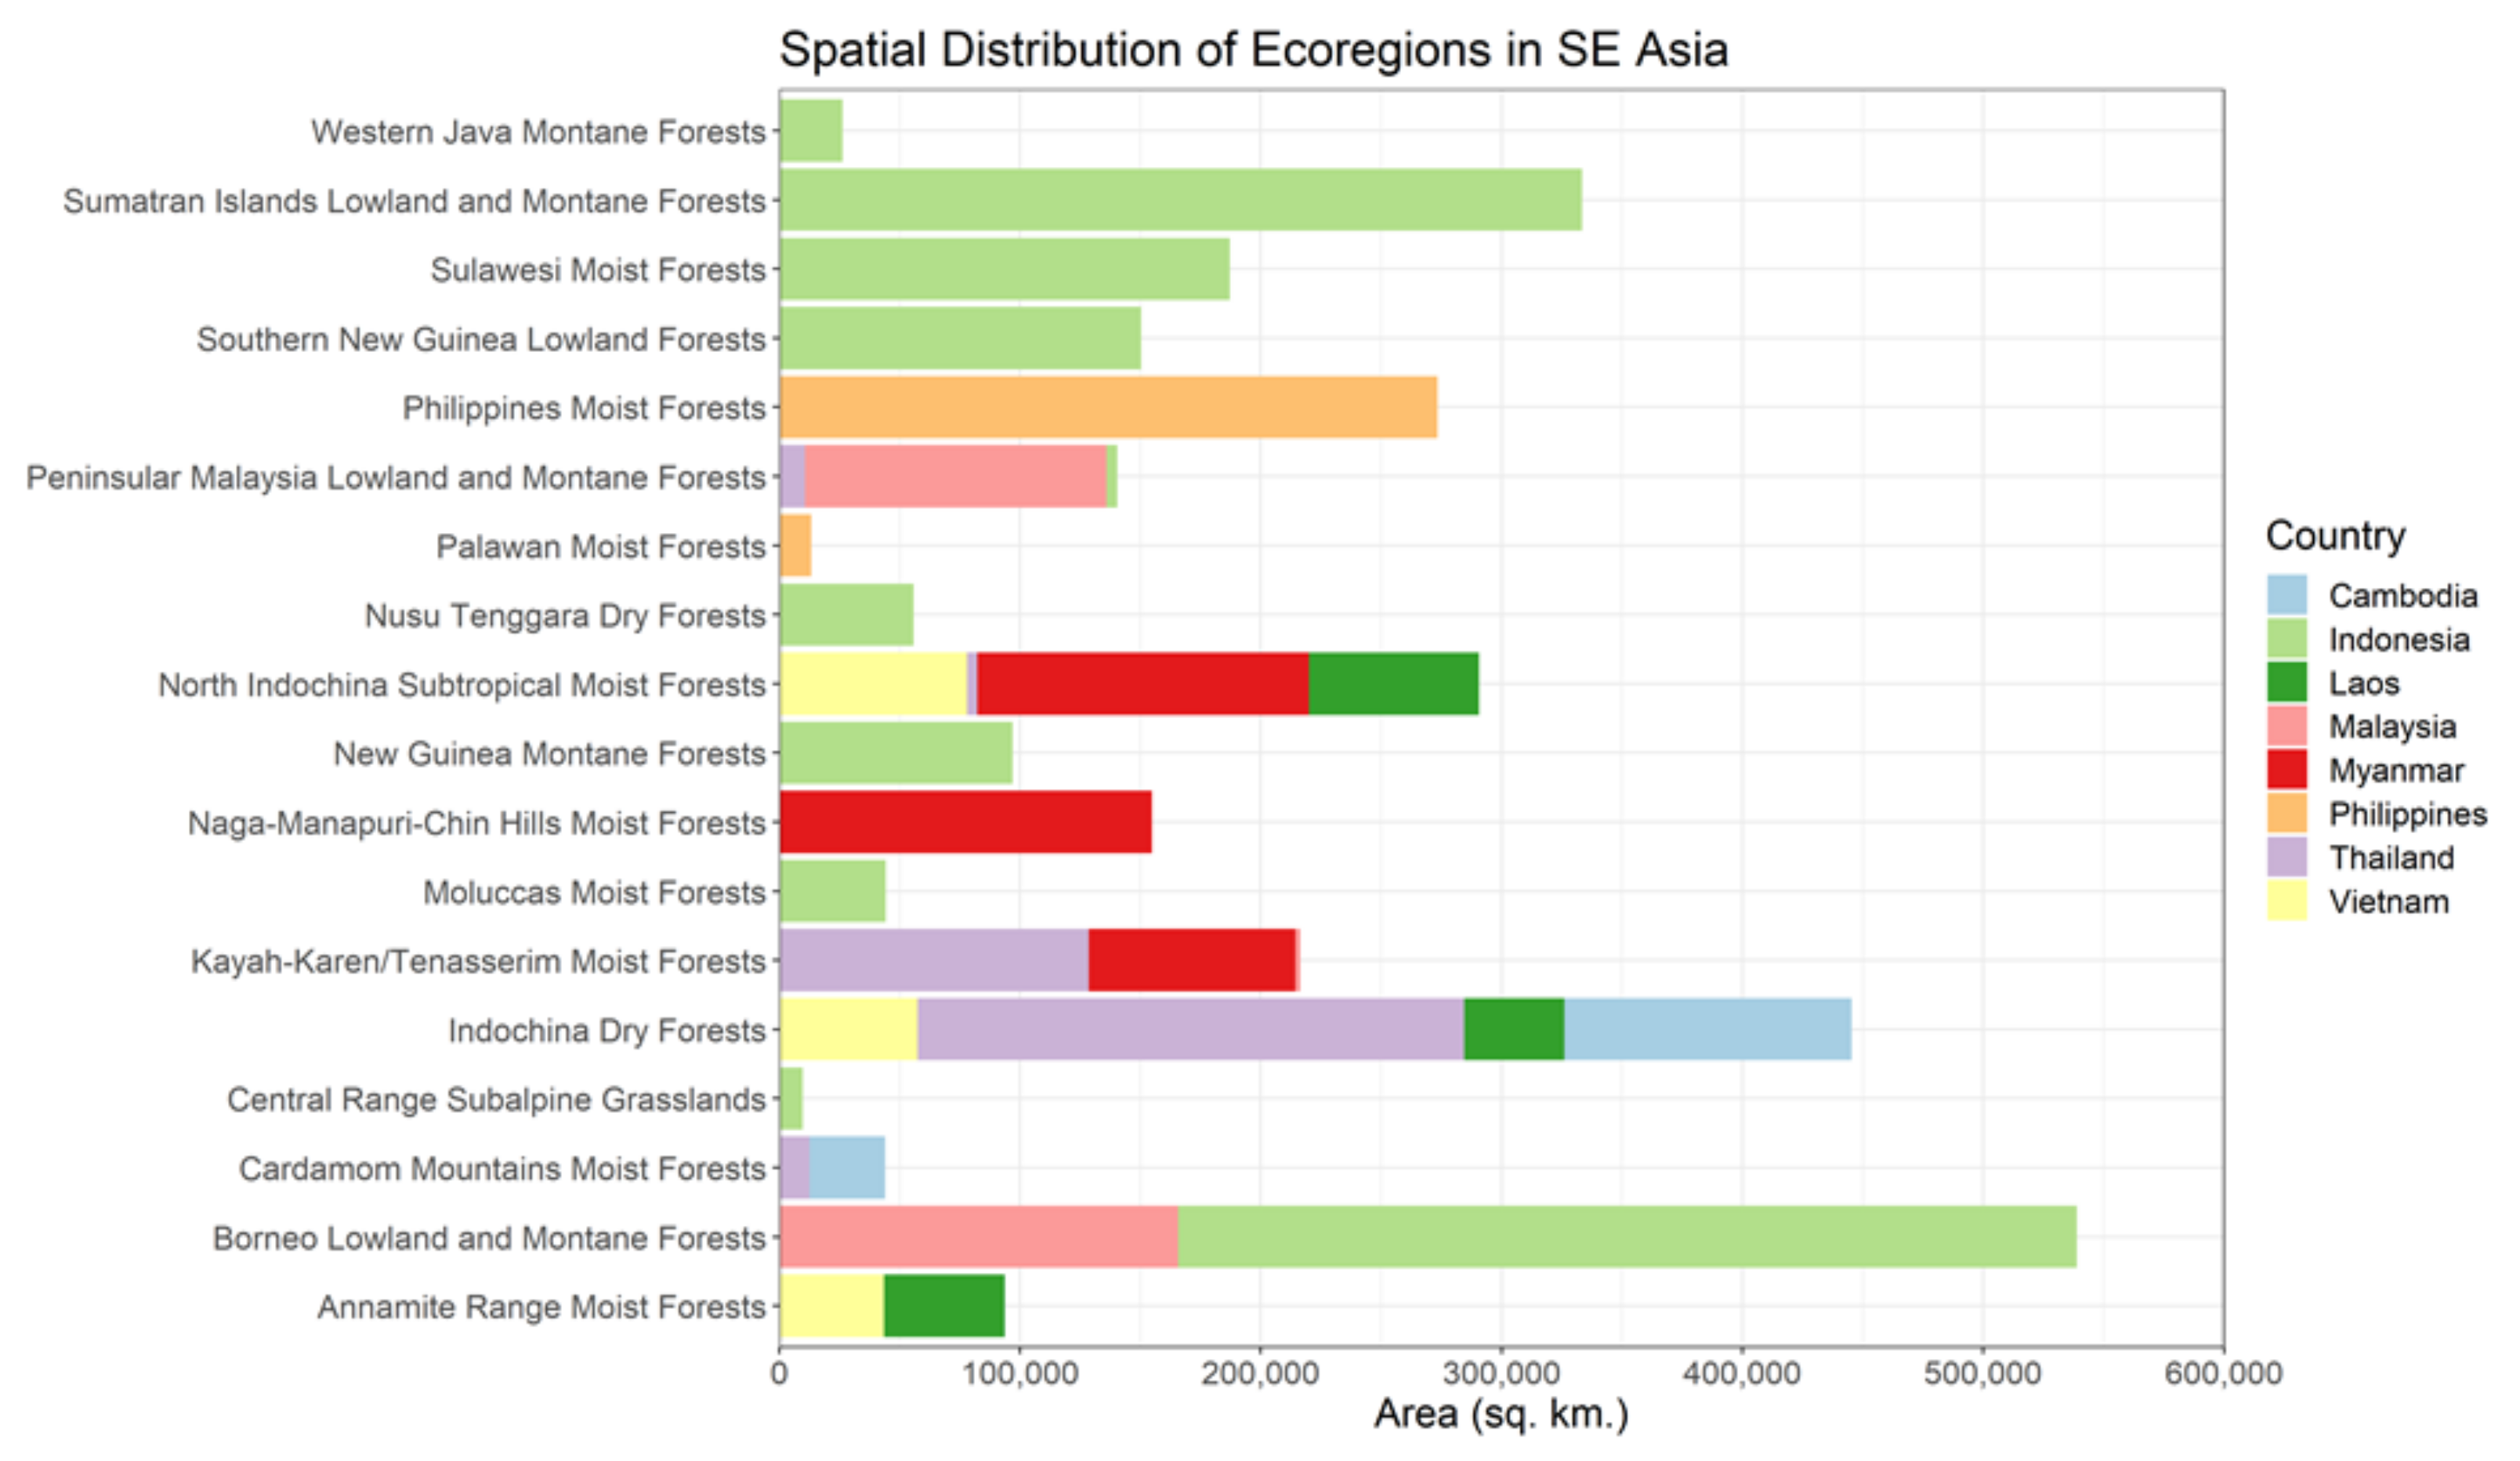
Task: Click the Western Java Montane Forests label
Action: point(538,131)
